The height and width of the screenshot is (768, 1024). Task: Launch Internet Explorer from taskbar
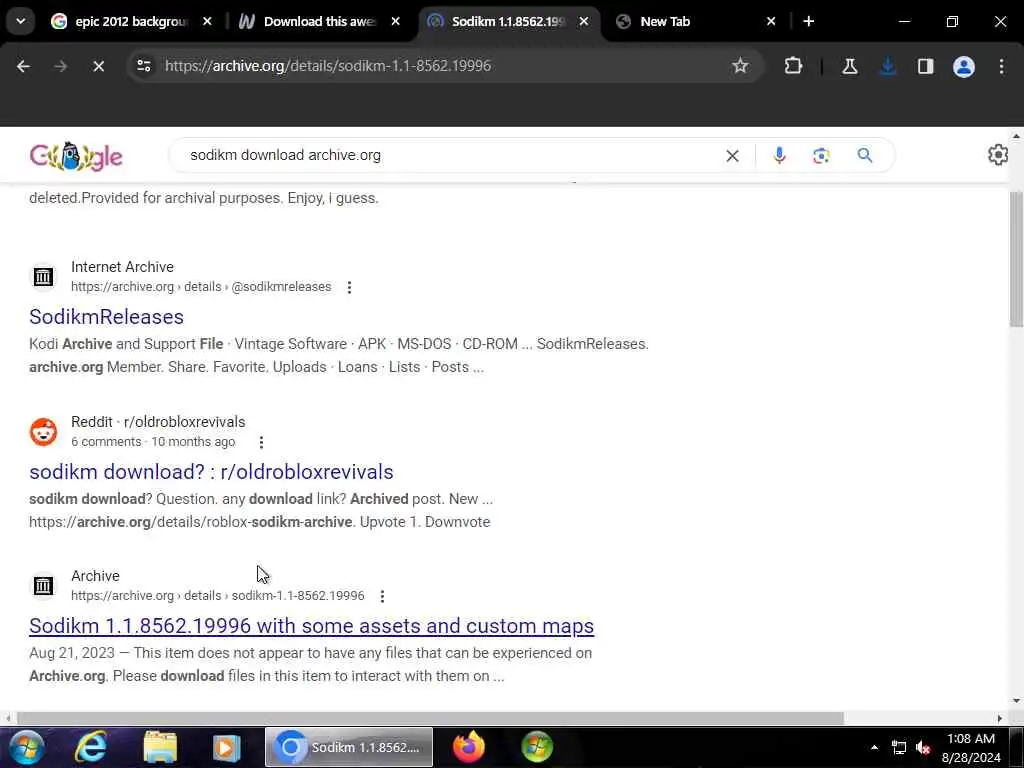[x=91, y=747]
